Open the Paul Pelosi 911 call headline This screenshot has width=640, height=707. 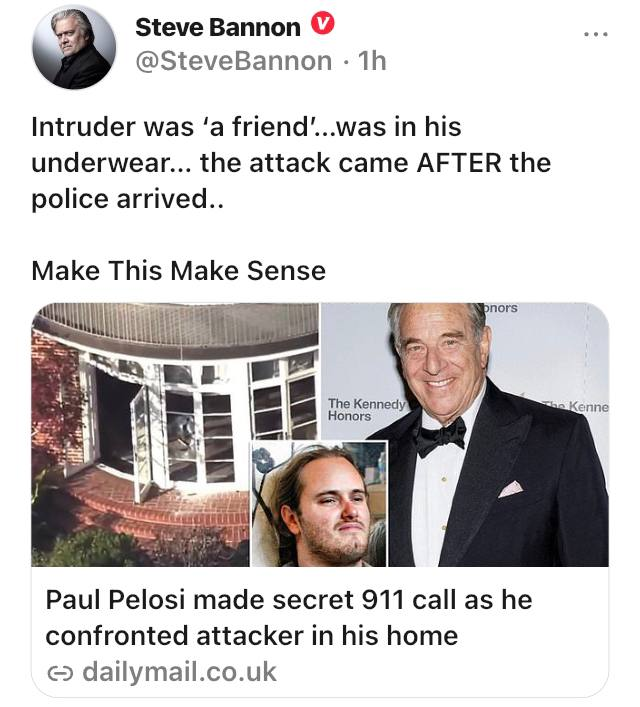click(x=289, y=600)
